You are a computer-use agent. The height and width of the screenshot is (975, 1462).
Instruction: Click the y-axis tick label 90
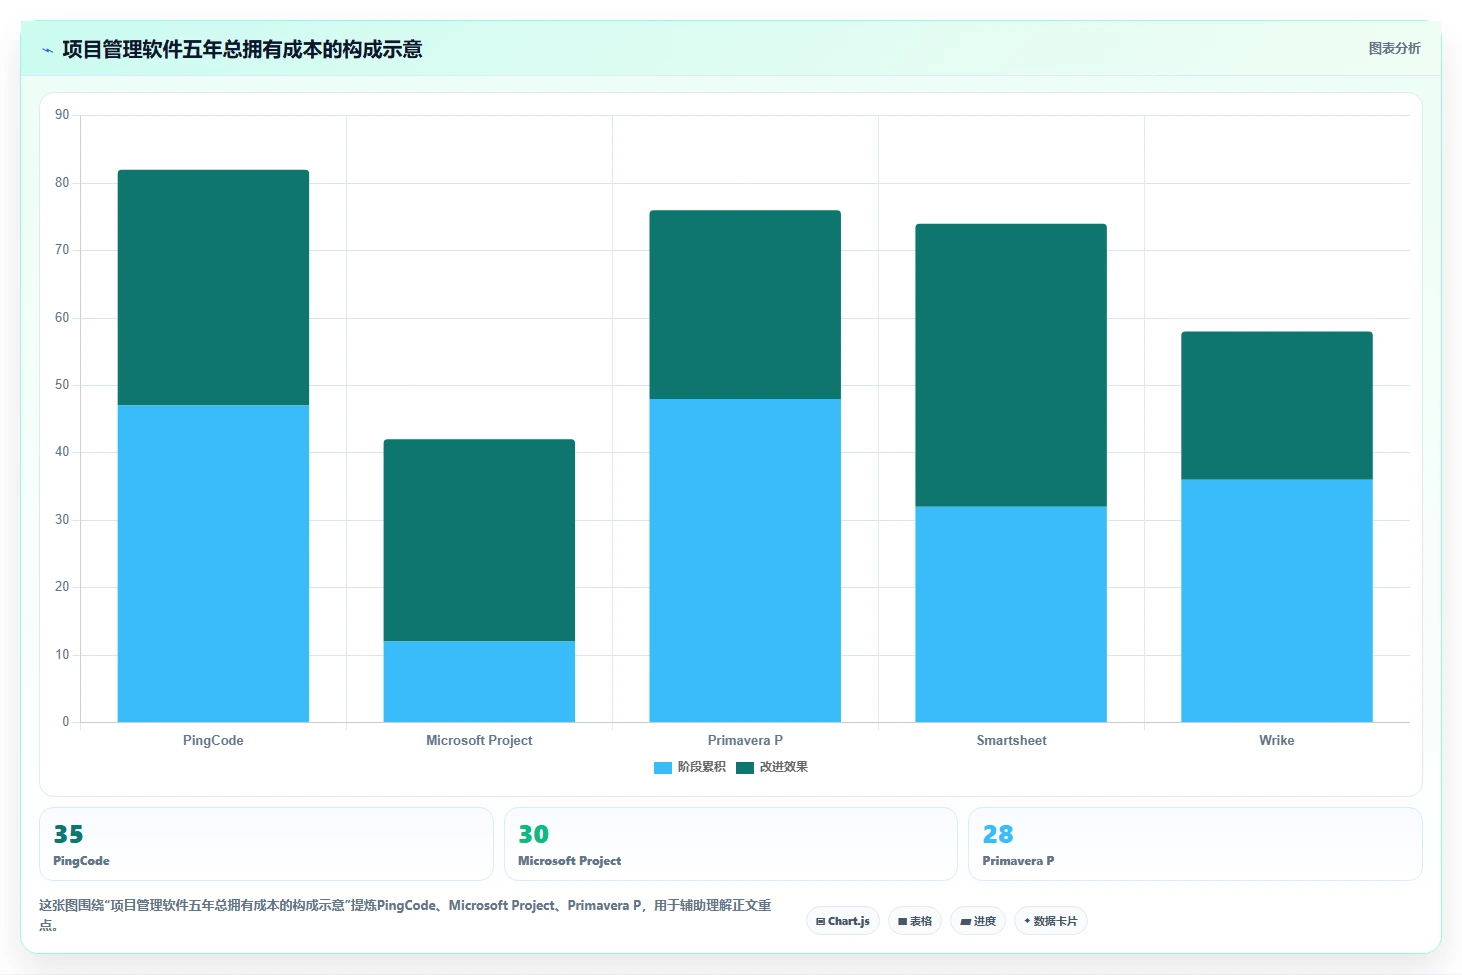62,115
